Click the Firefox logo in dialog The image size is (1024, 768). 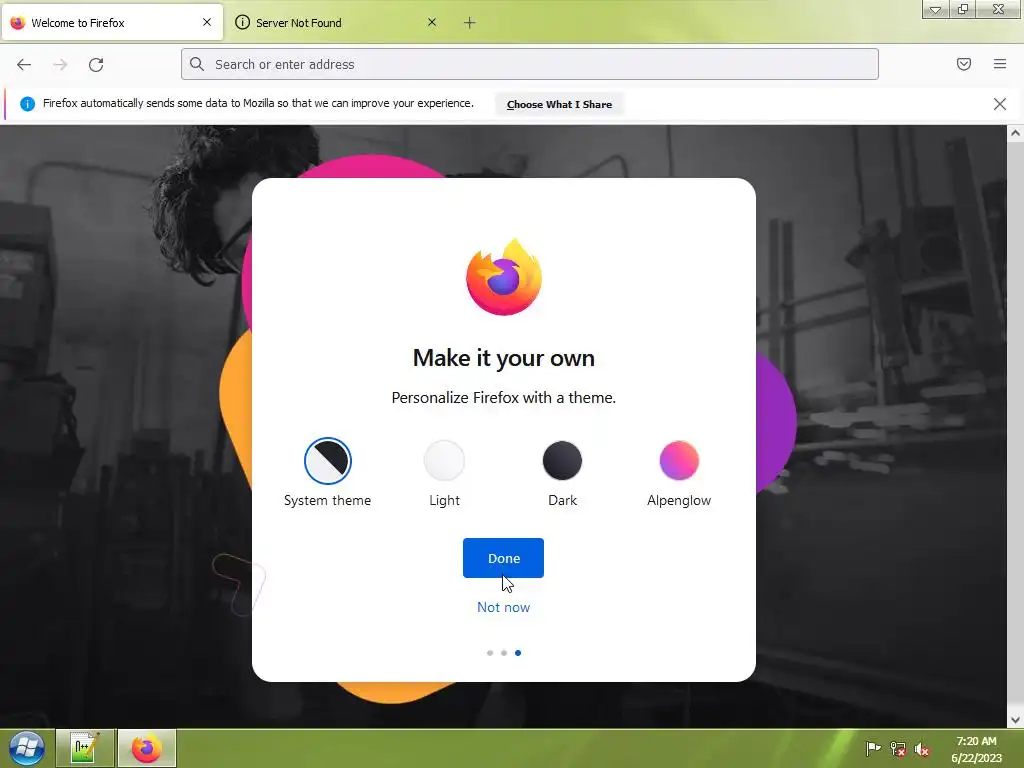(x=504, y=277)
